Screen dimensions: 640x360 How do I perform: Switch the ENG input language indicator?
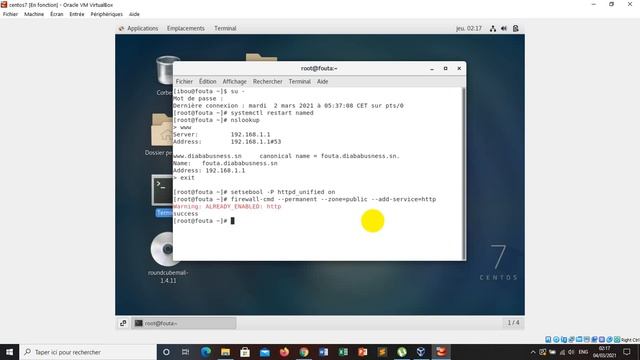[583, 352]
